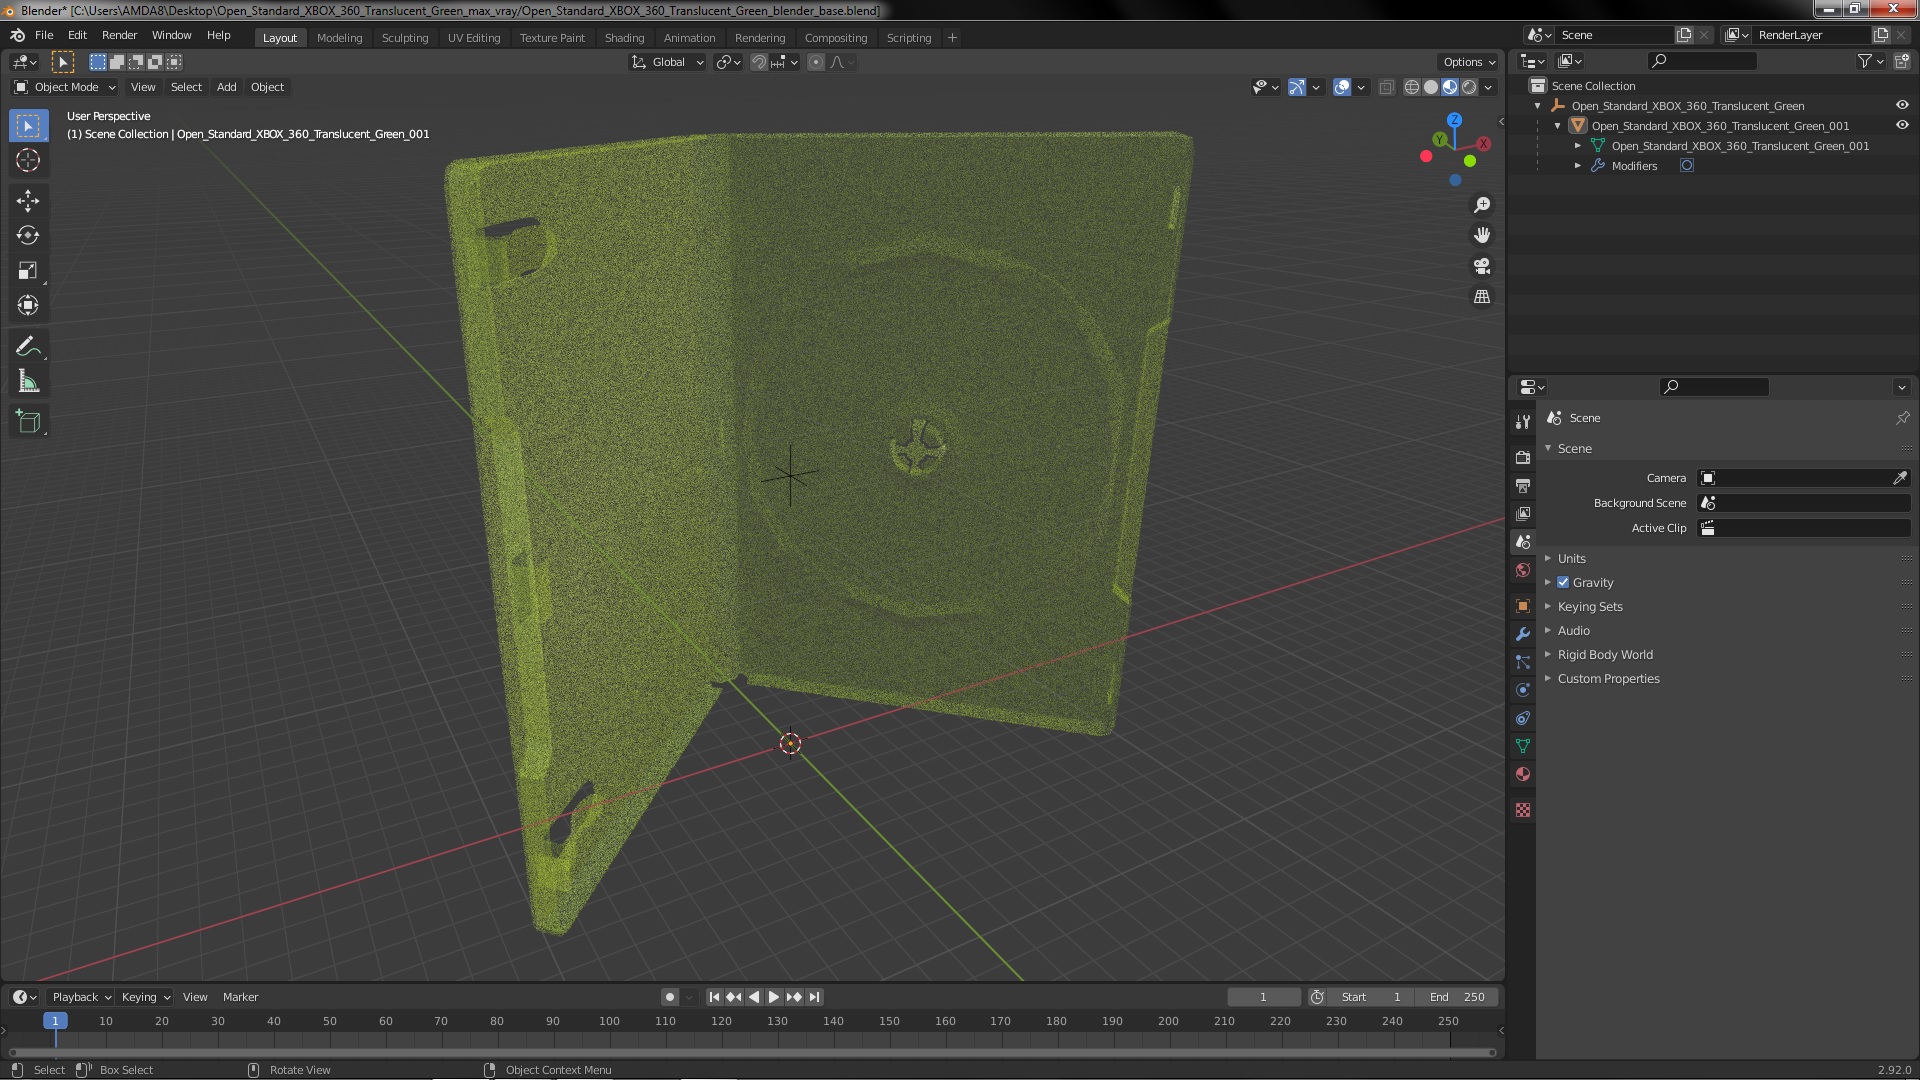Screen dimensions: 1920x1080
Task: Open the Render menu
Action: coord(119,35)
